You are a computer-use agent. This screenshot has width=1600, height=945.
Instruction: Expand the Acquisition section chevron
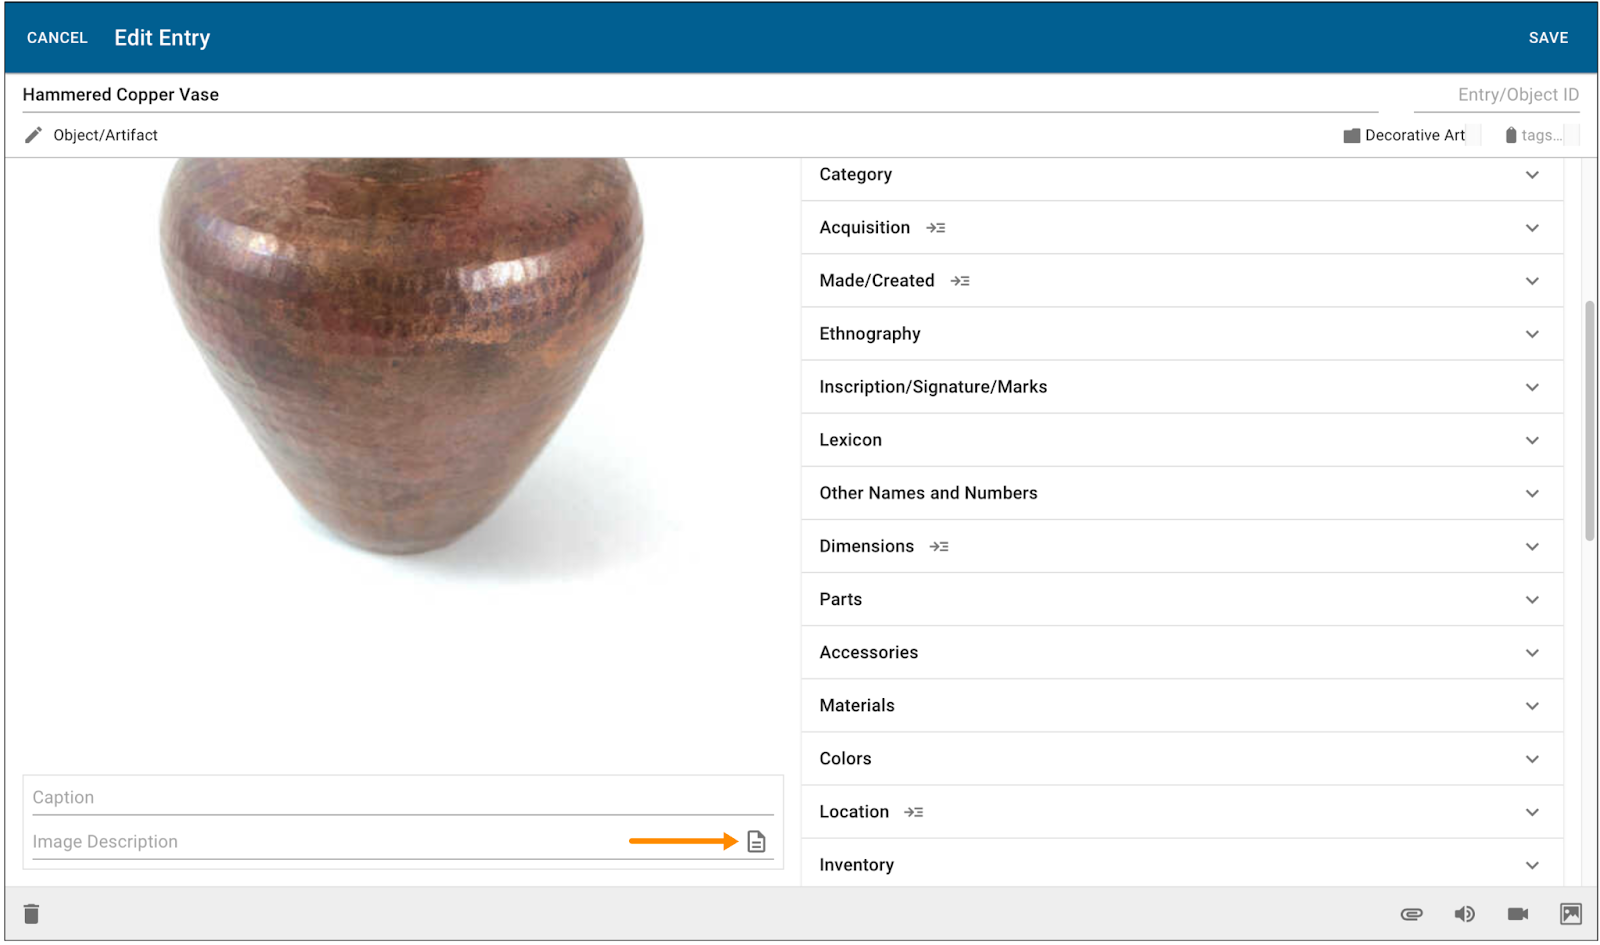tap(1532, 228)
